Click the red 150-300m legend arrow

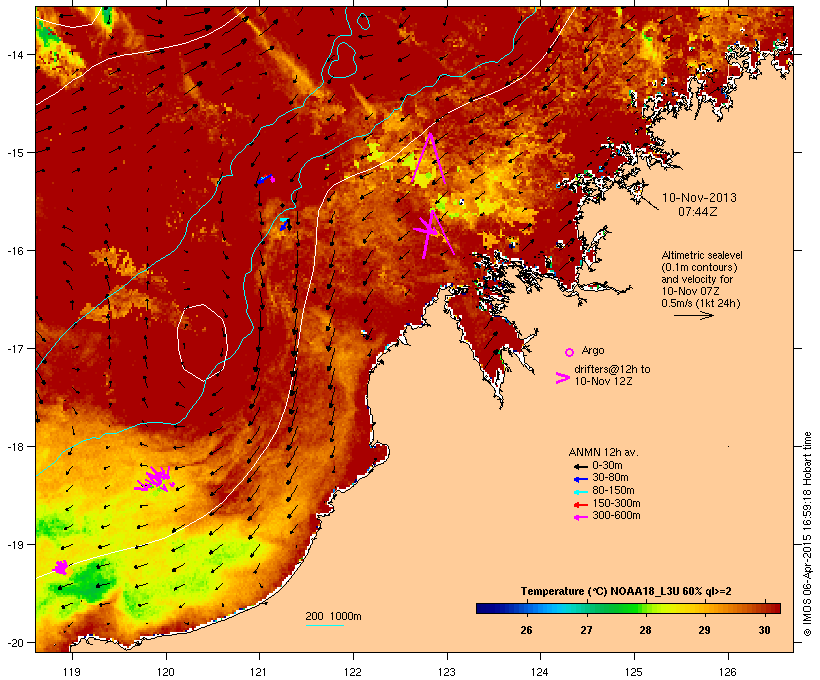click(580, 505)
